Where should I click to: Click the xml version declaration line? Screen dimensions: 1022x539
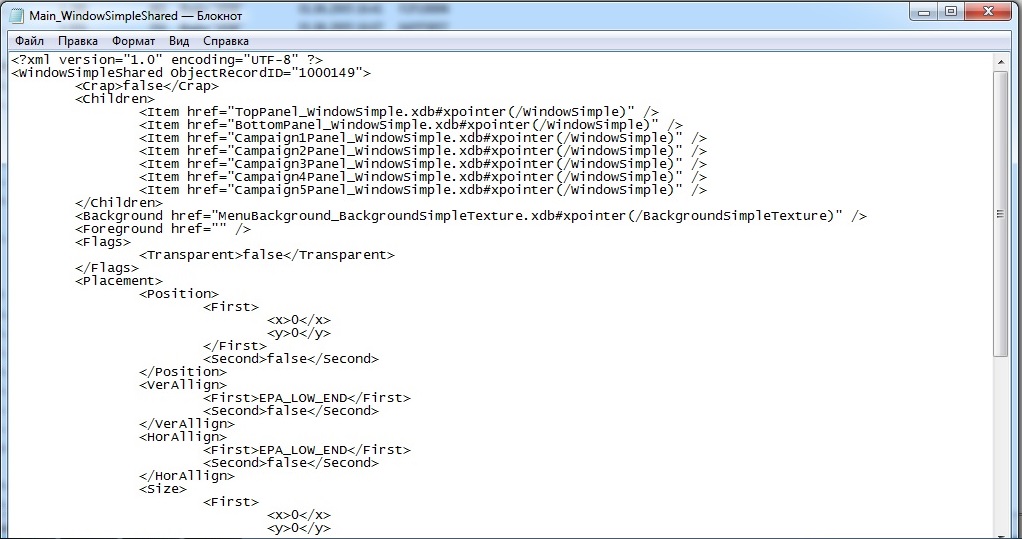pos(167,60)
